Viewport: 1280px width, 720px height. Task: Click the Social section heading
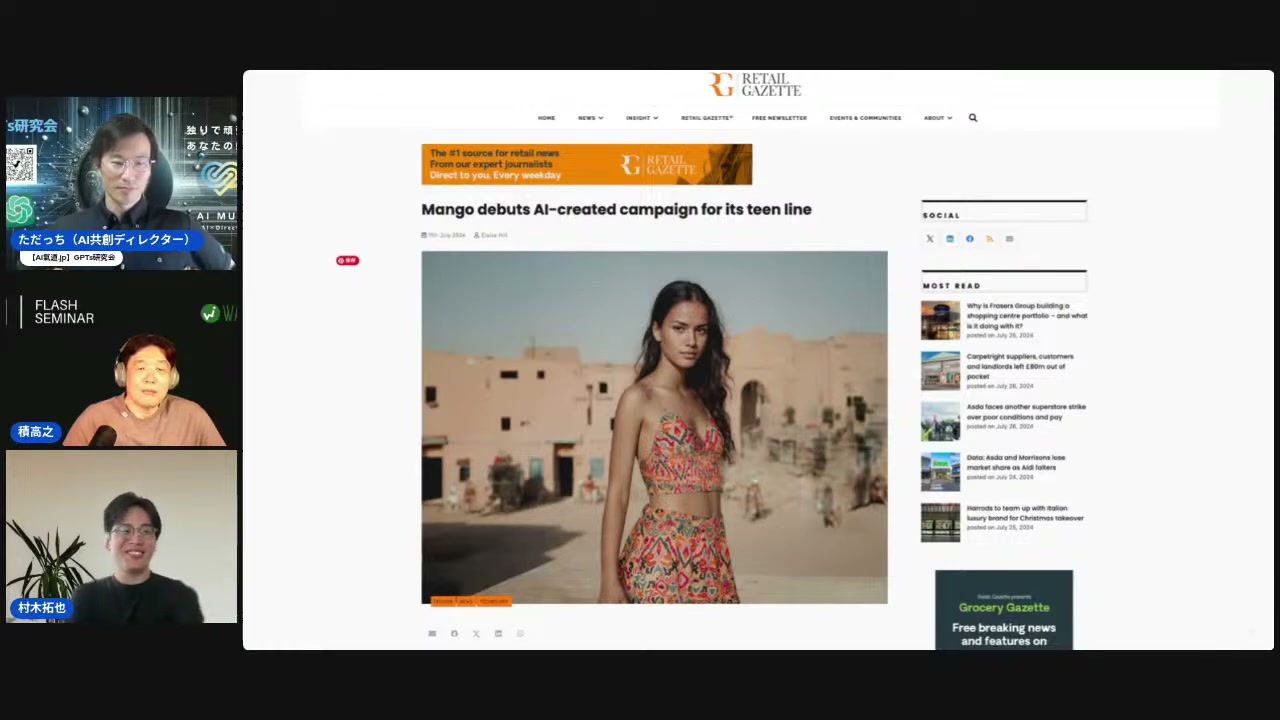tap(941, 215)
